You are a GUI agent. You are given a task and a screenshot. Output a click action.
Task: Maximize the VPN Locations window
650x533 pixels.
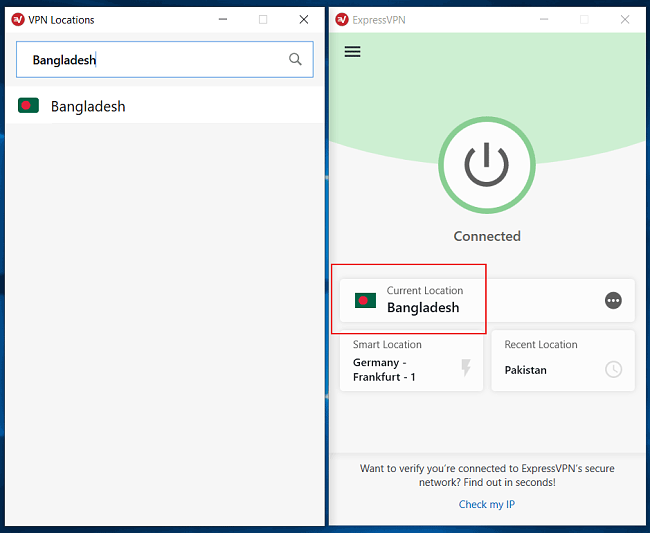[x=263, y=19]
